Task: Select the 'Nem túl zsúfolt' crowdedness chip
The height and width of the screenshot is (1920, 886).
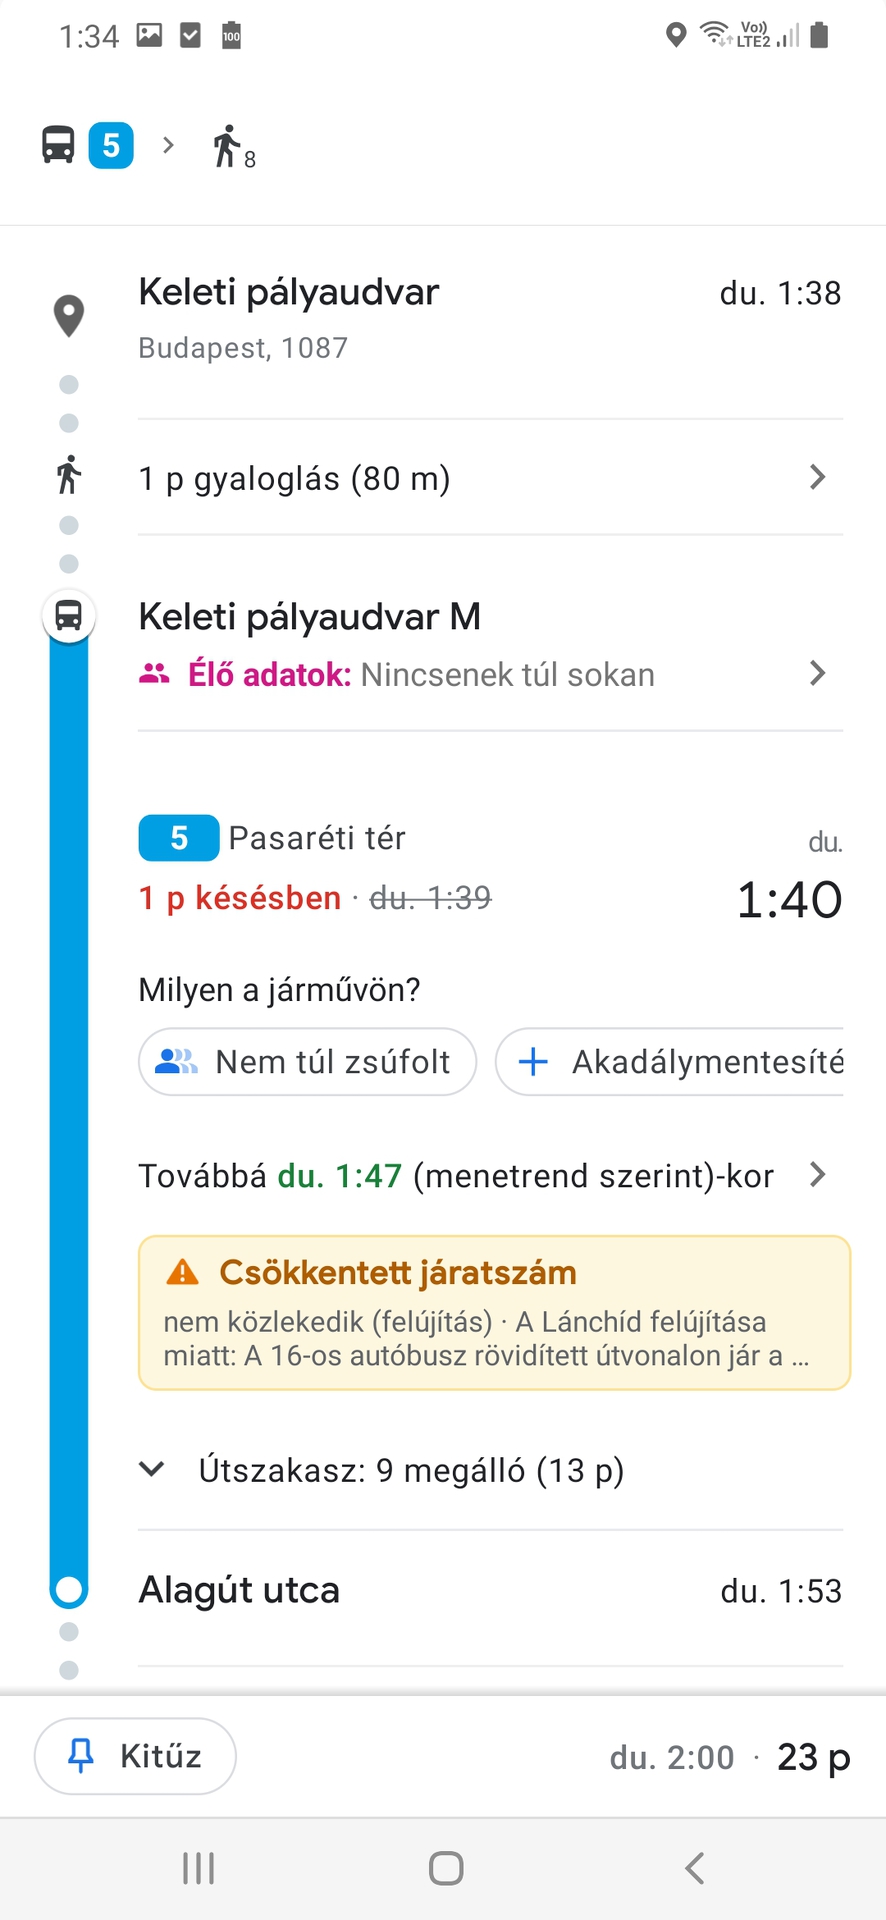Action: [x=307, y=1062]
